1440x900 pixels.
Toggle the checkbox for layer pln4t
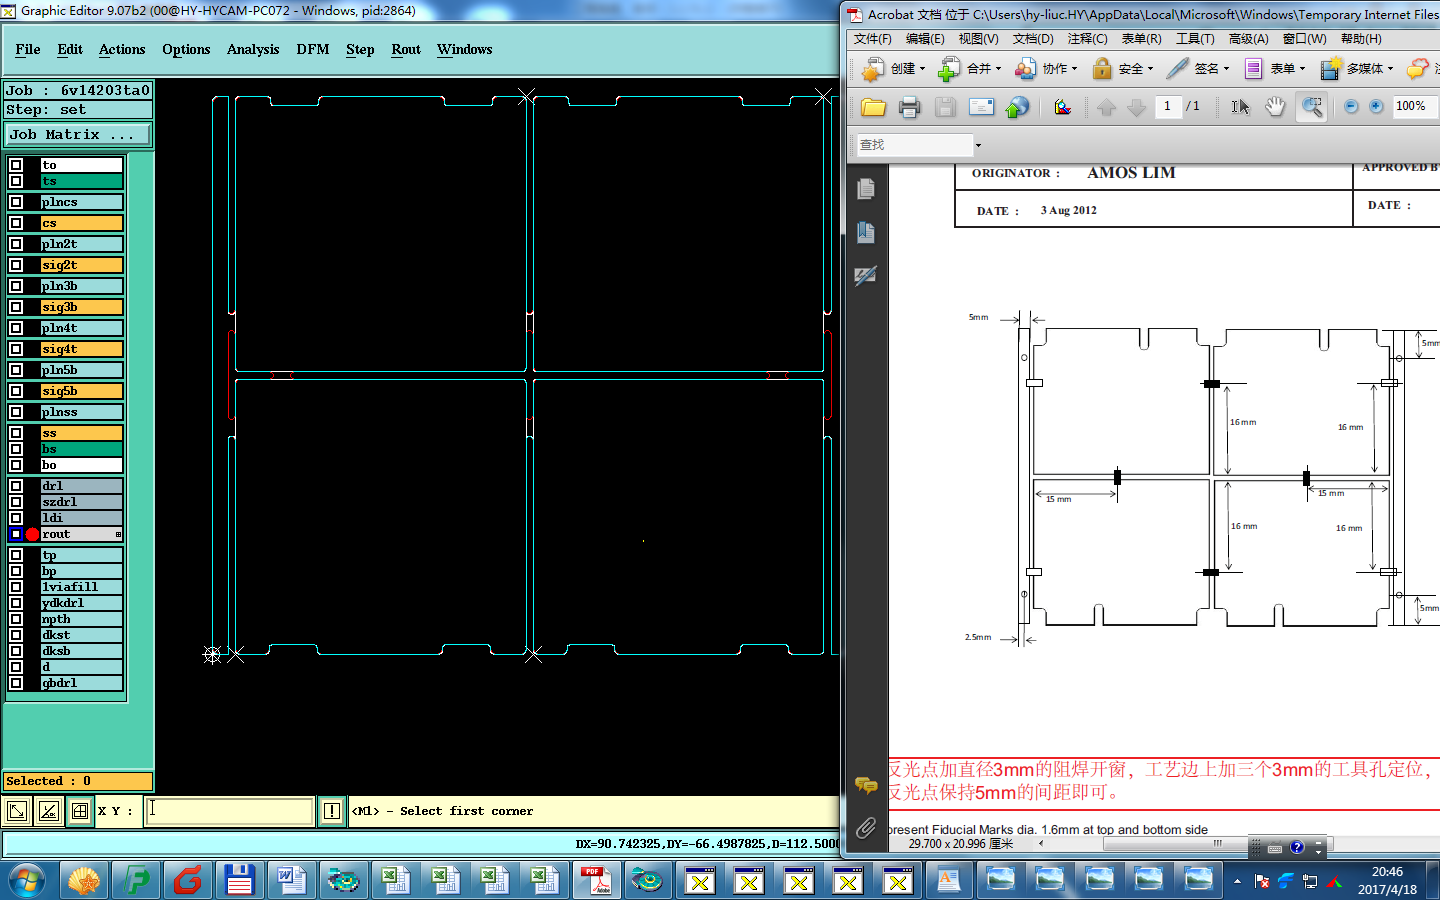(16, 328)
